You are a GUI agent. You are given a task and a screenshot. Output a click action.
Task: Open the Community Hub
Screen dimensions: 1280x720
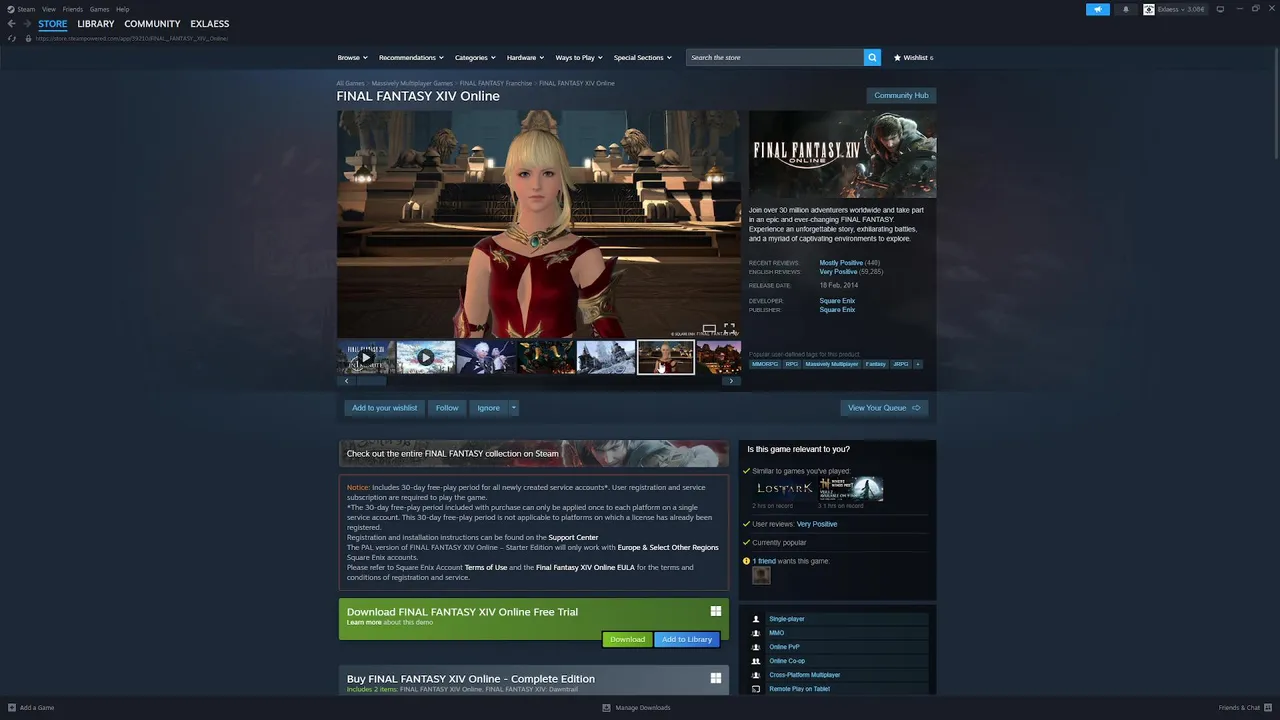[901, 96]
